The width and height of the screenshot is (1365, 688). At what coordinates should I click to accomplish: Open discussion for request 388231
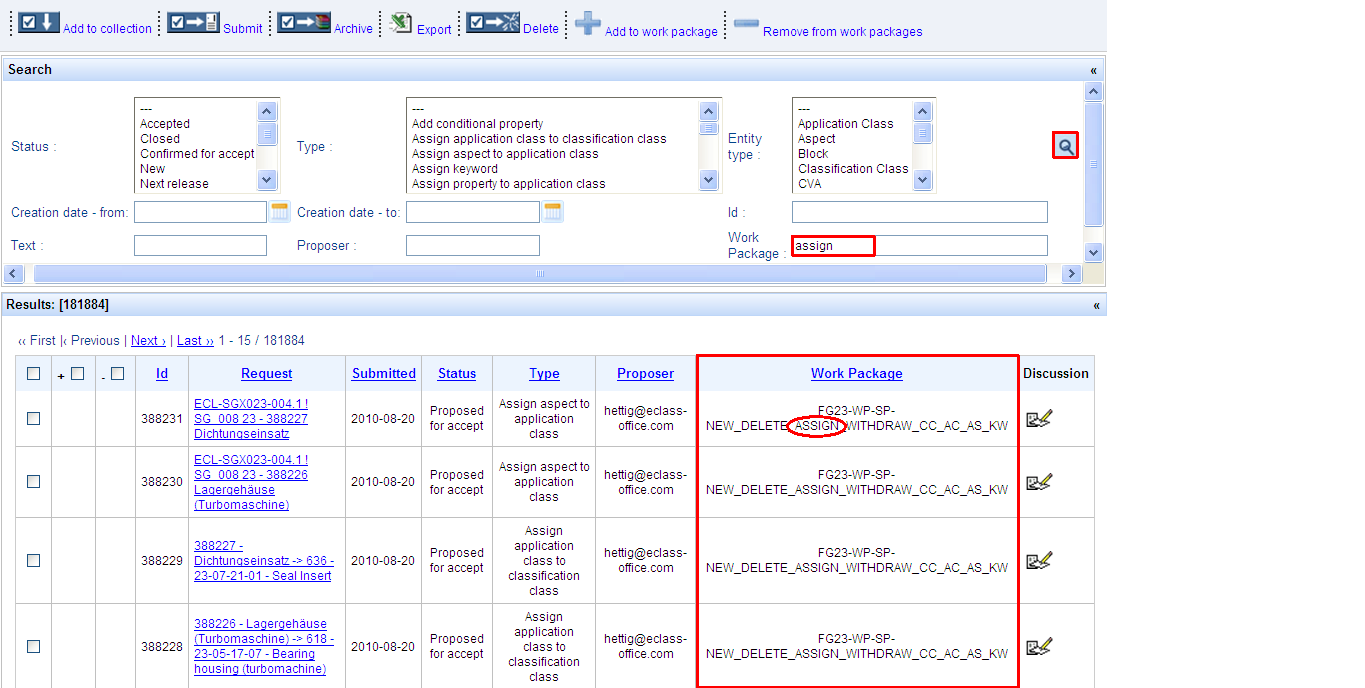pos(1038,419)
